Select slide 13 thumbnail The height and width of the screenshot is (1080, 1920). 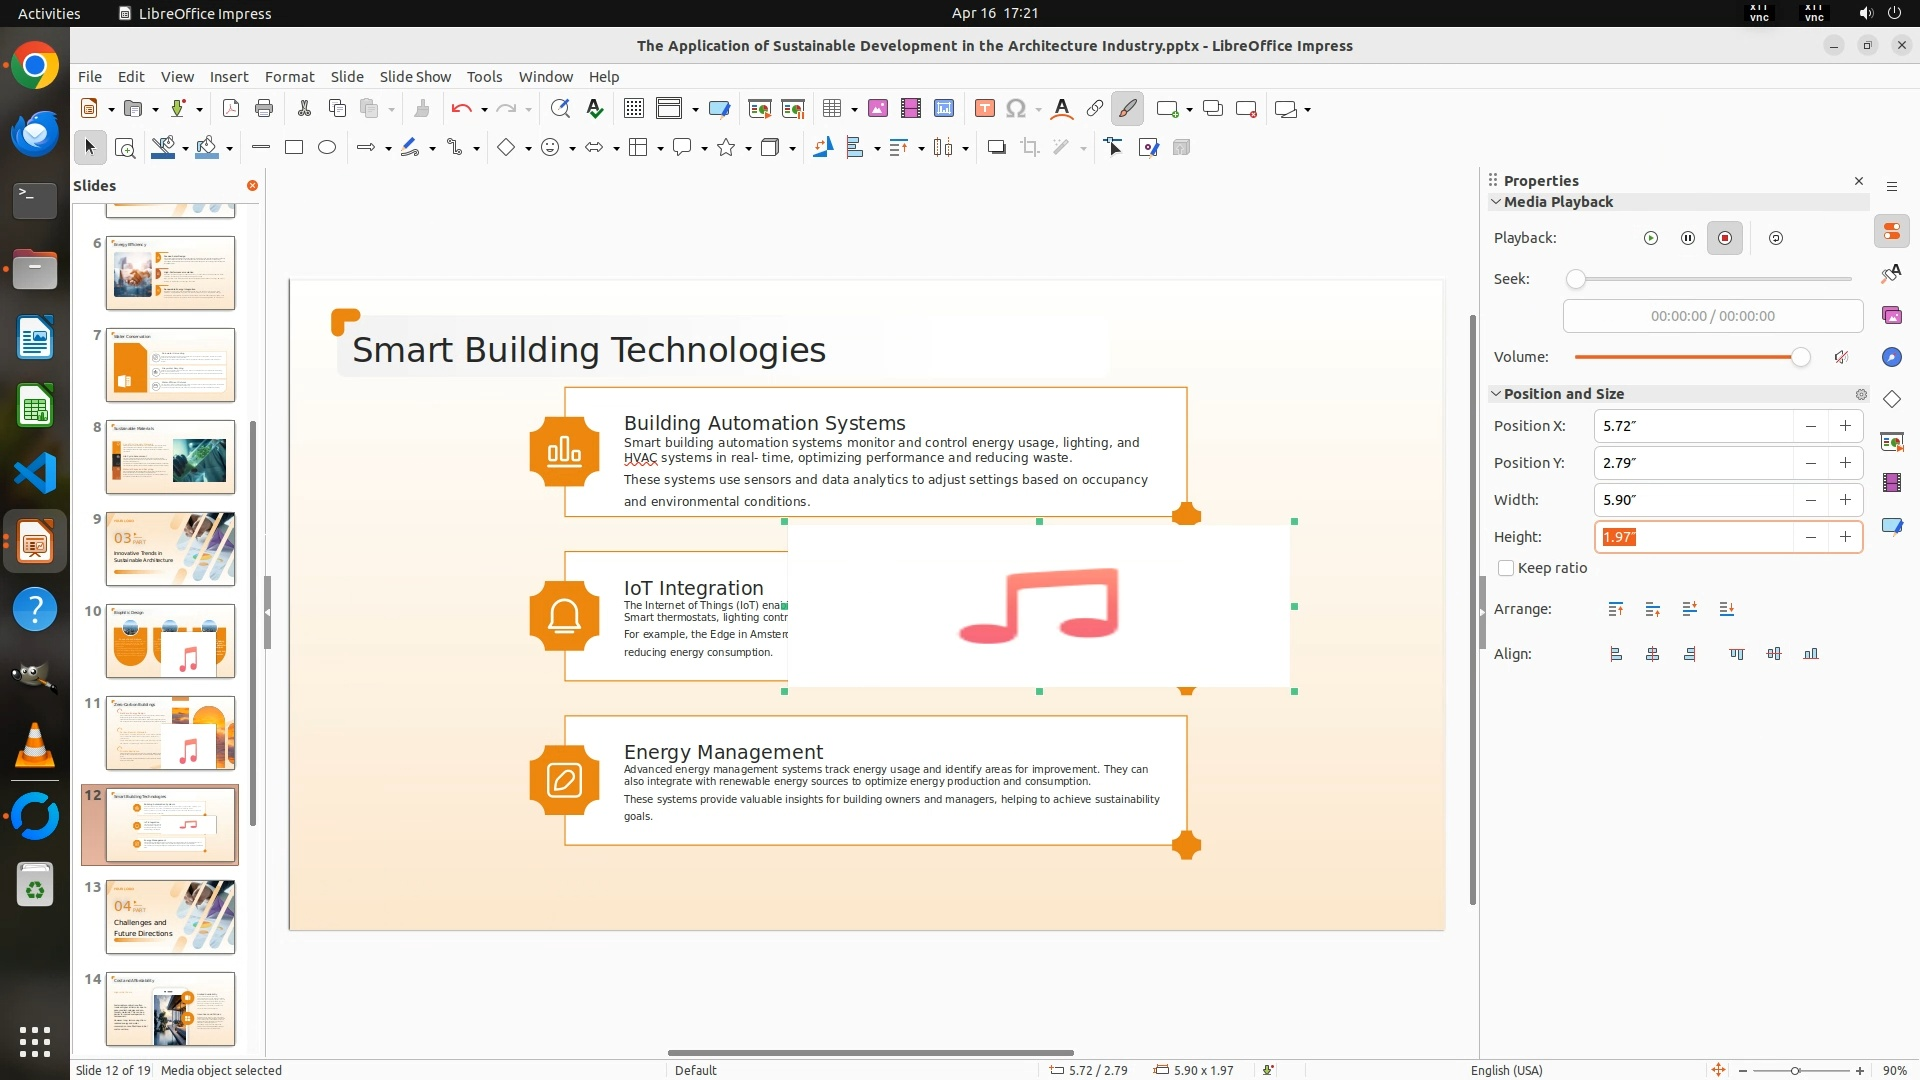click(x=170, y=917)
